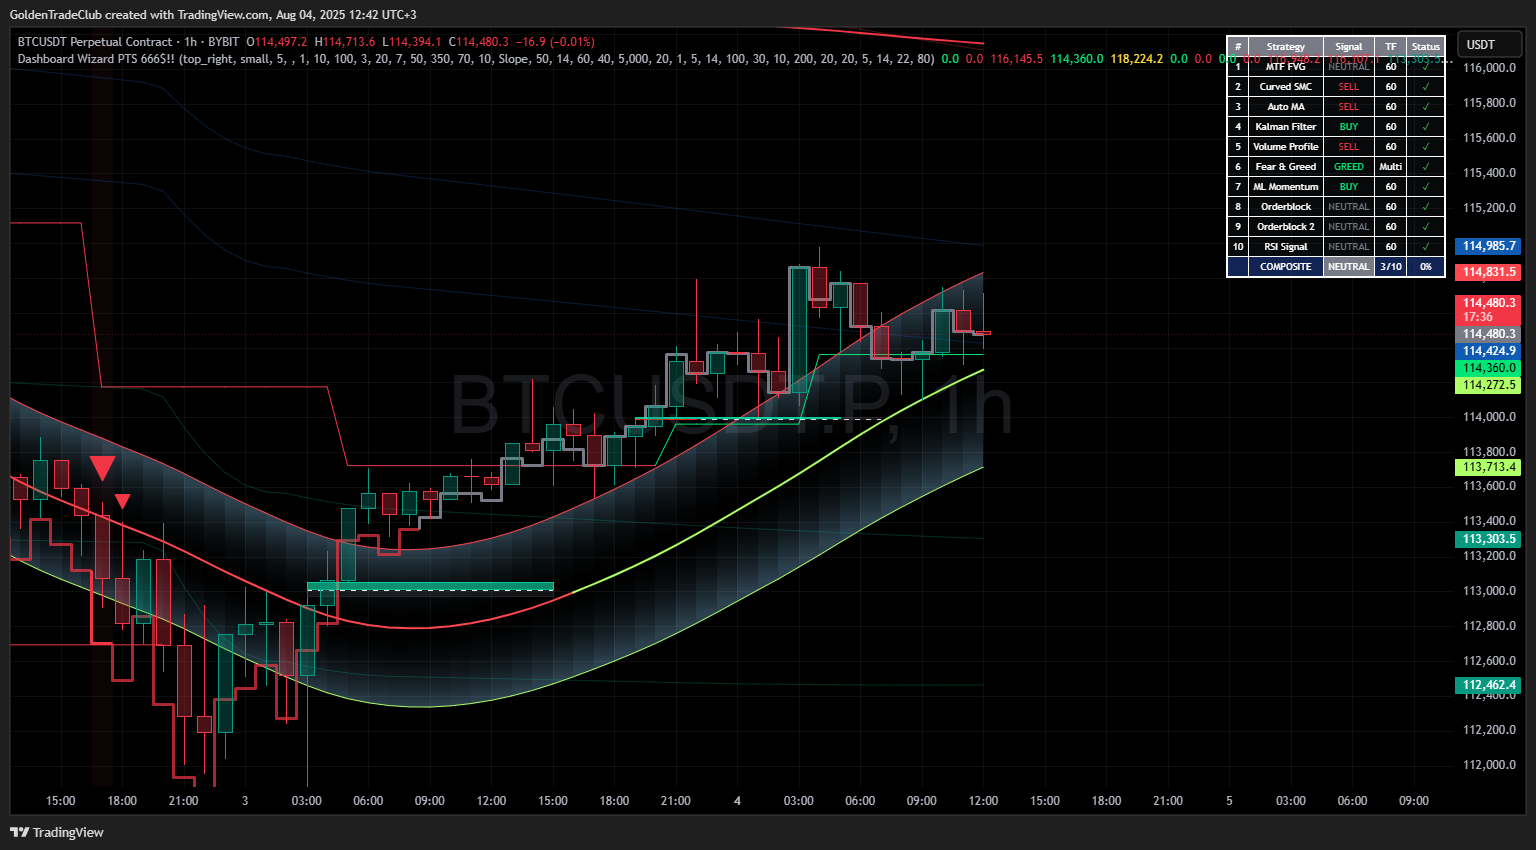Click the red 114,831.5 price label
Screen dimensions: 1536x850
[1488, 272]
